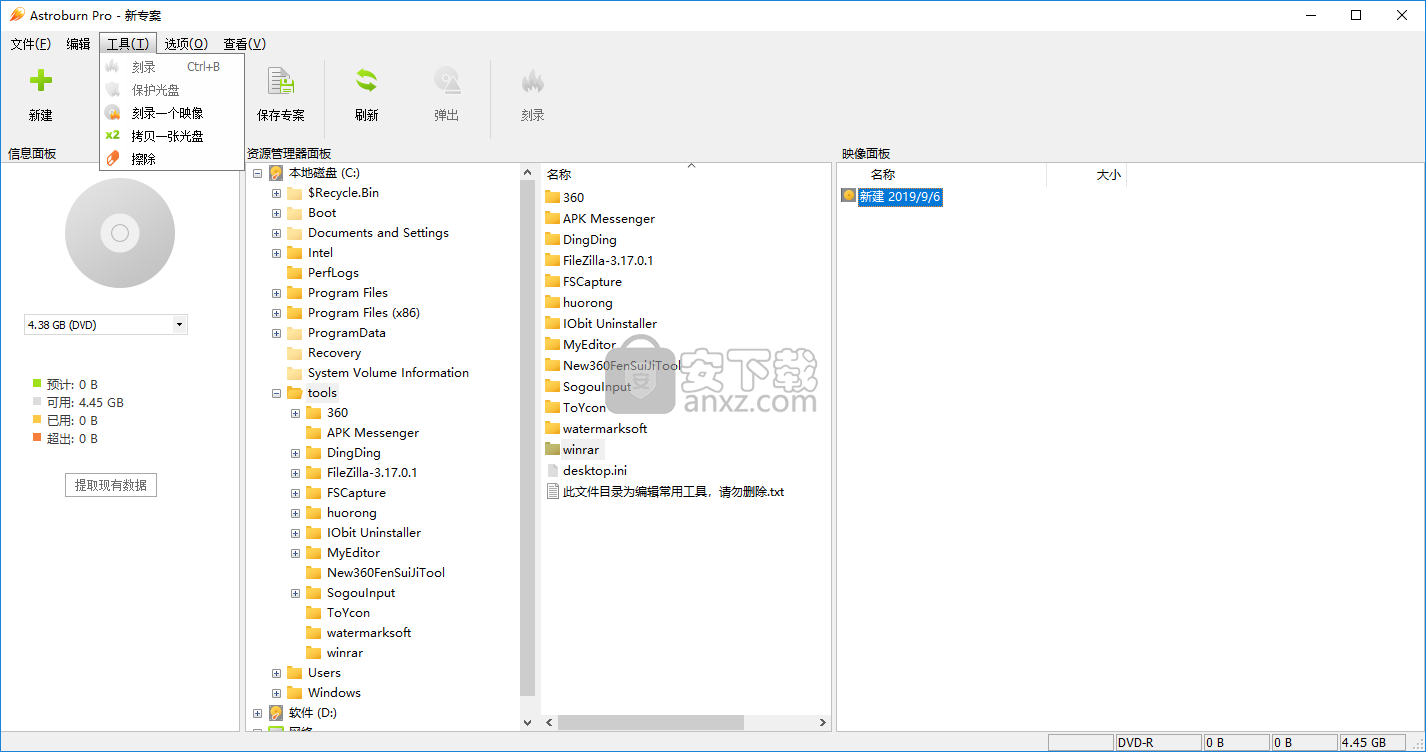This screenshot has width=1426, height=752.
Task: Click 软件 (D:) drive icon in tree
Action: (276, 713)
